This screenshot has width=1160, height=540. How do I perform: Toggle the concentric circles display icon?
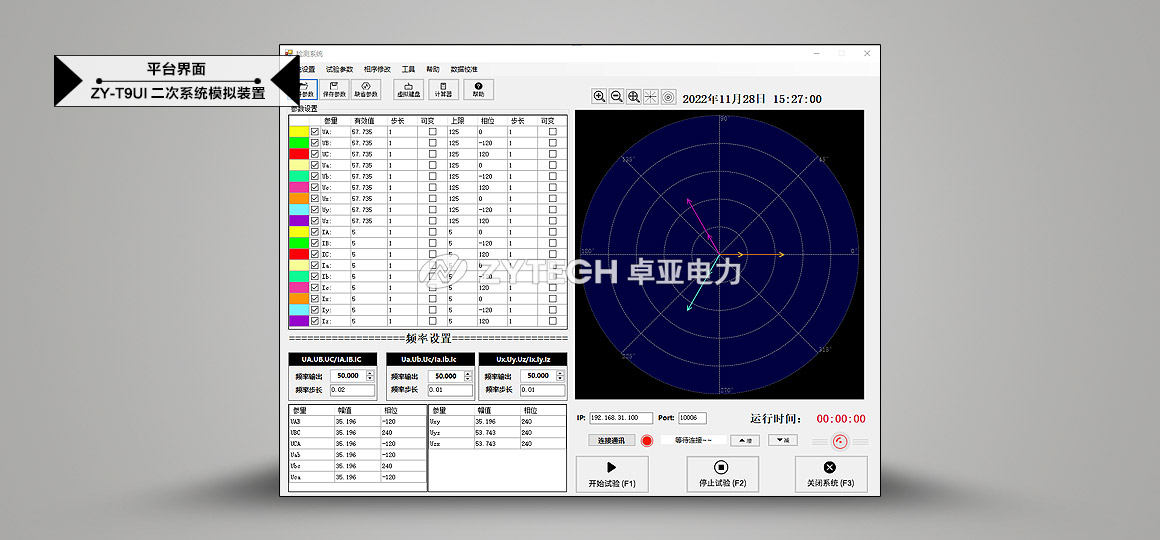click(x=668, y=97)
